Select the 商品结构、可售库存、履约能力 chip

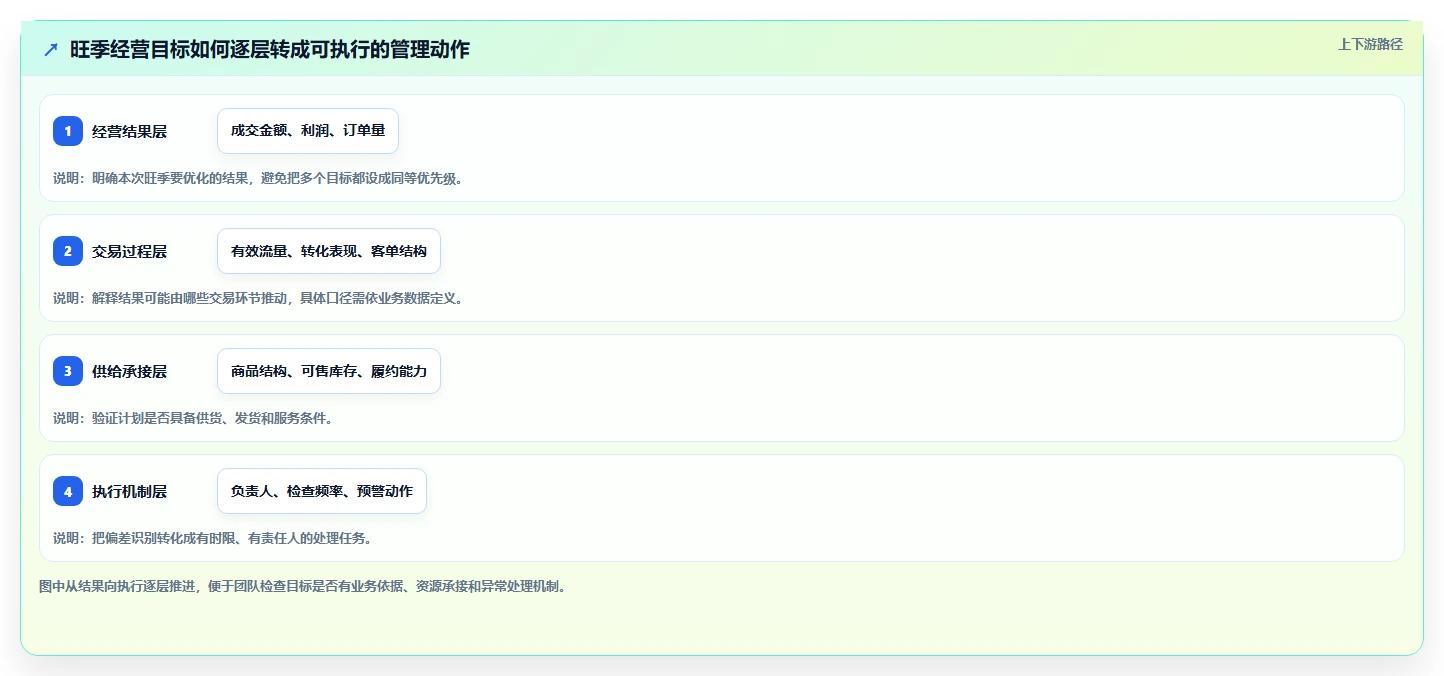pos(329,371)
